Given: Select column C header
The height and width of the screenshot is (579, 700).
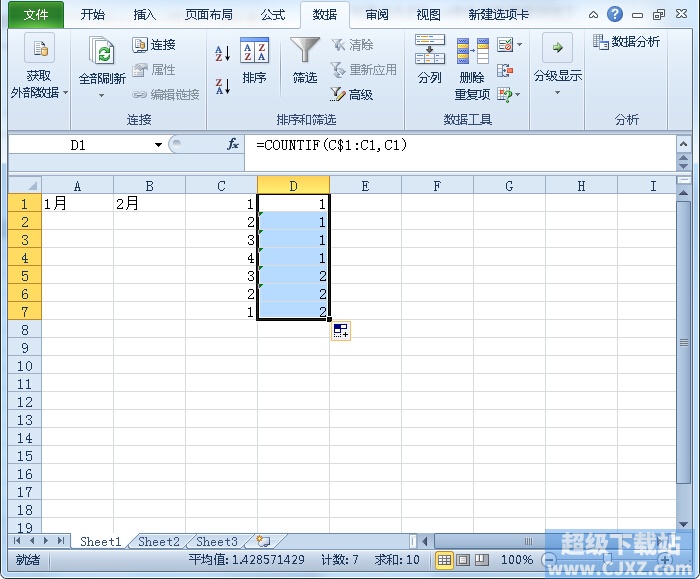Looking at the screenshot, I should 221,185.
